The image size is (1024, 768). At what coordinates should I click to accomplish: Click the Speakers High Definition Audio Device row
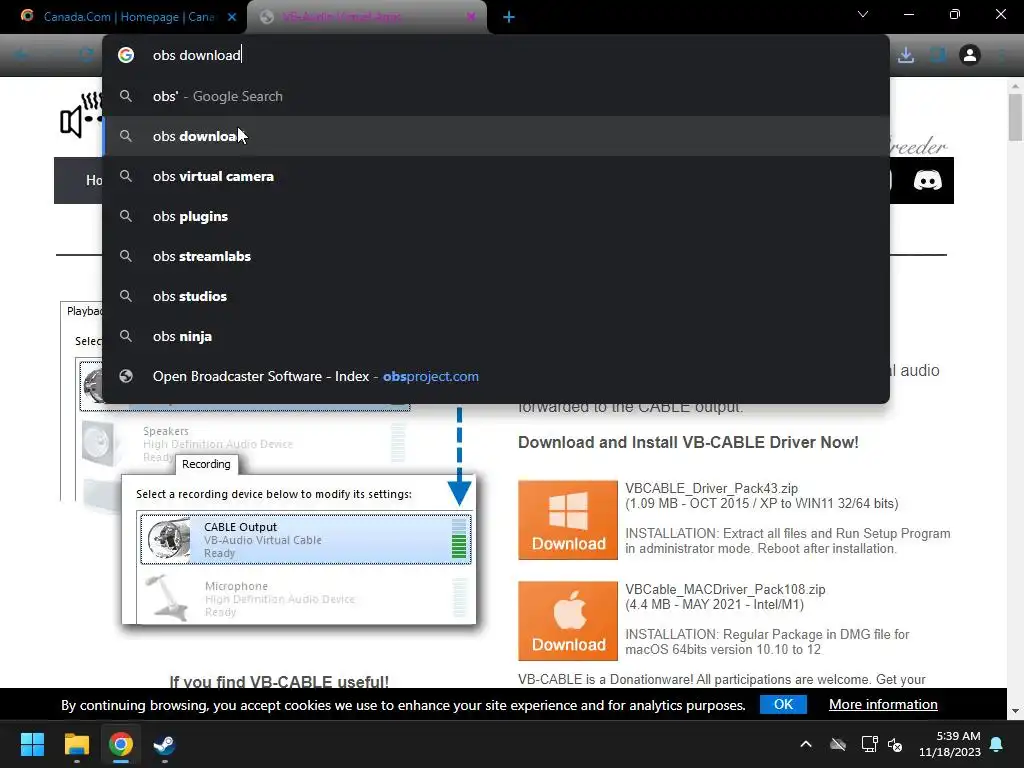(243, 444)
